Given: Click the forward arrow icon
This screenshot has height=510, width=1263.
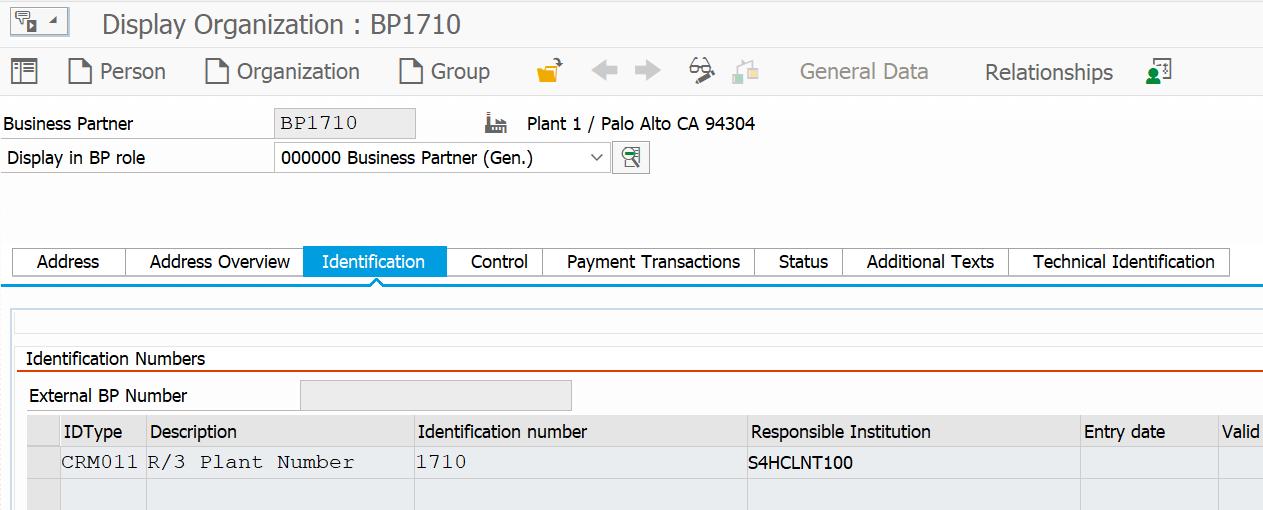Looking at the screenshot, I should point(648,71).
